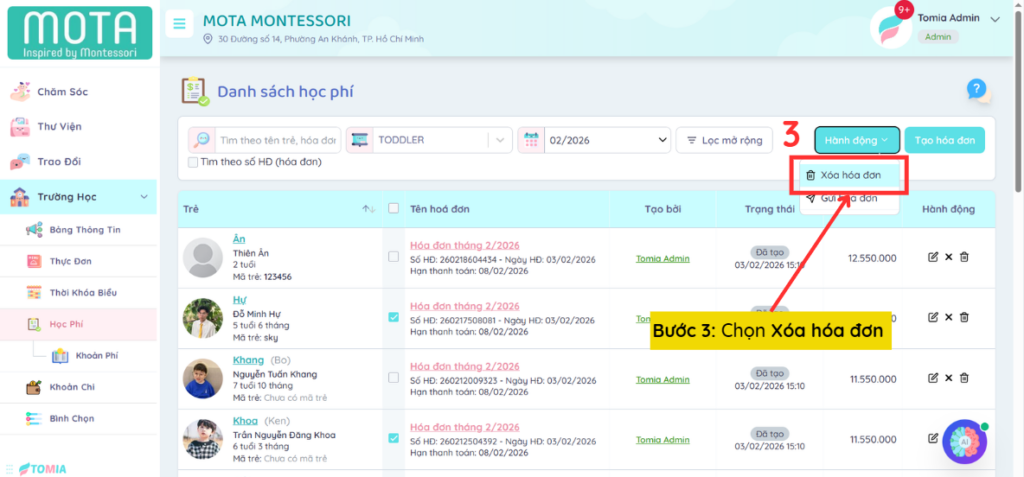Open the TODDLER class dropdown

click(x=430, y=141)
